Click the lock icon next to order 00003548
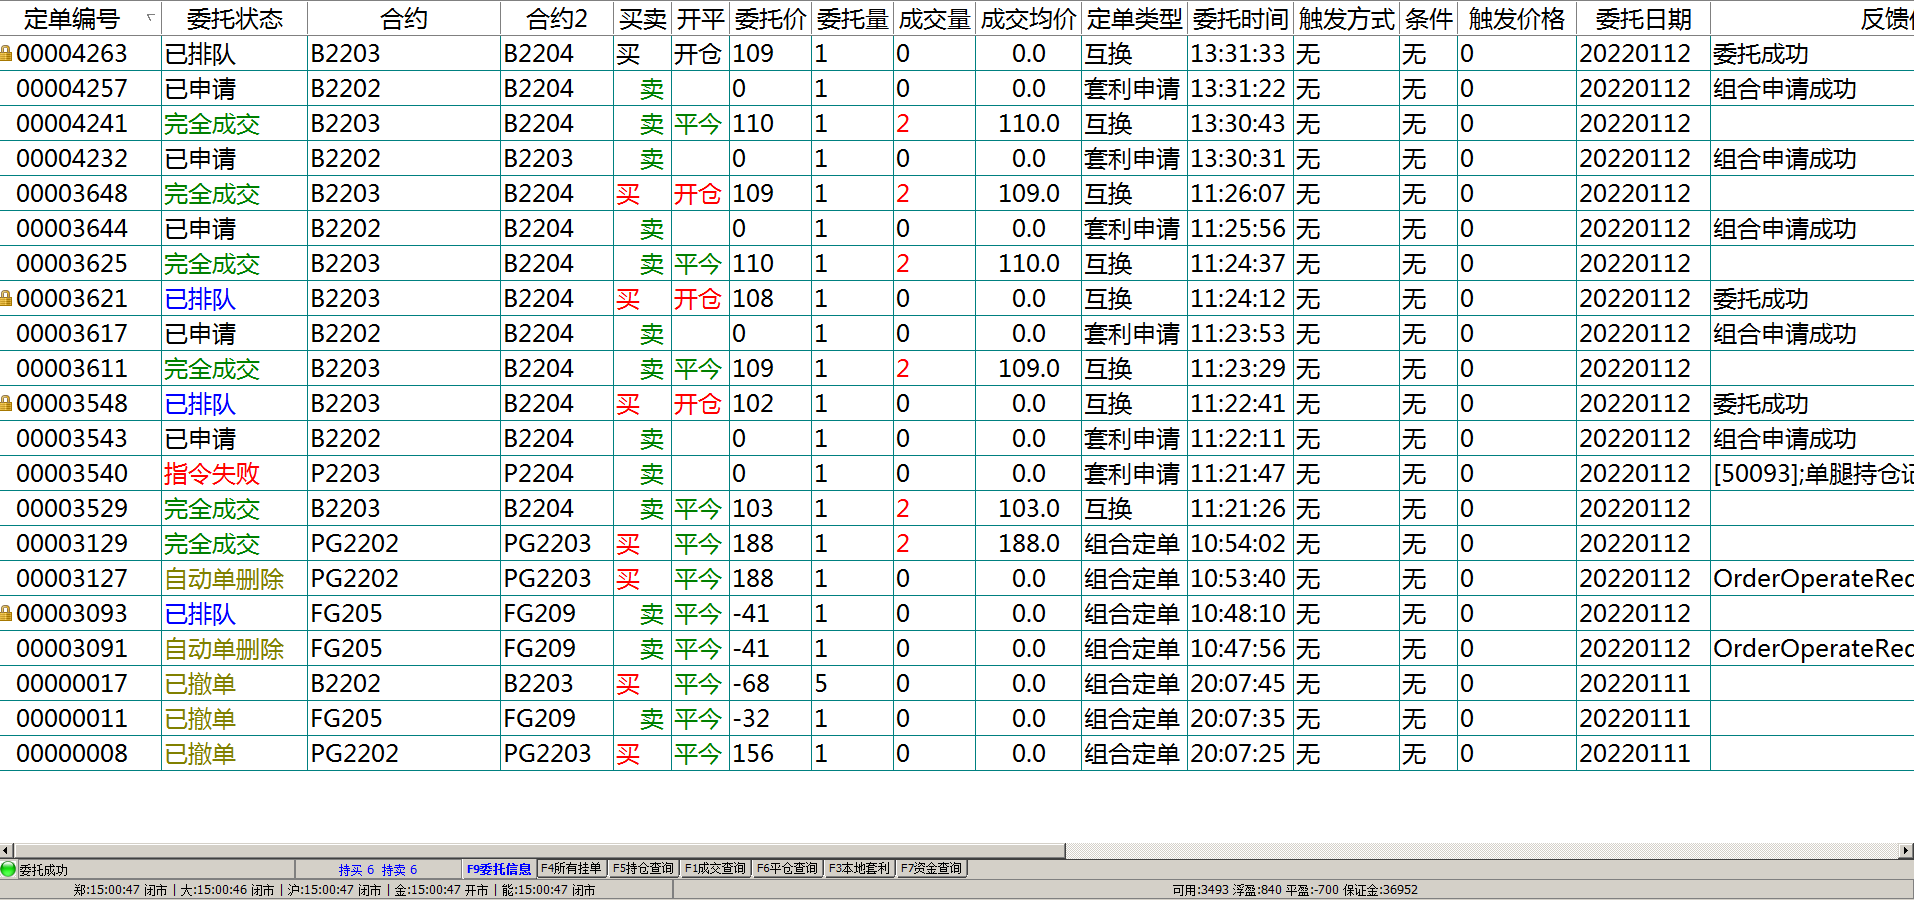 point(6,404)
